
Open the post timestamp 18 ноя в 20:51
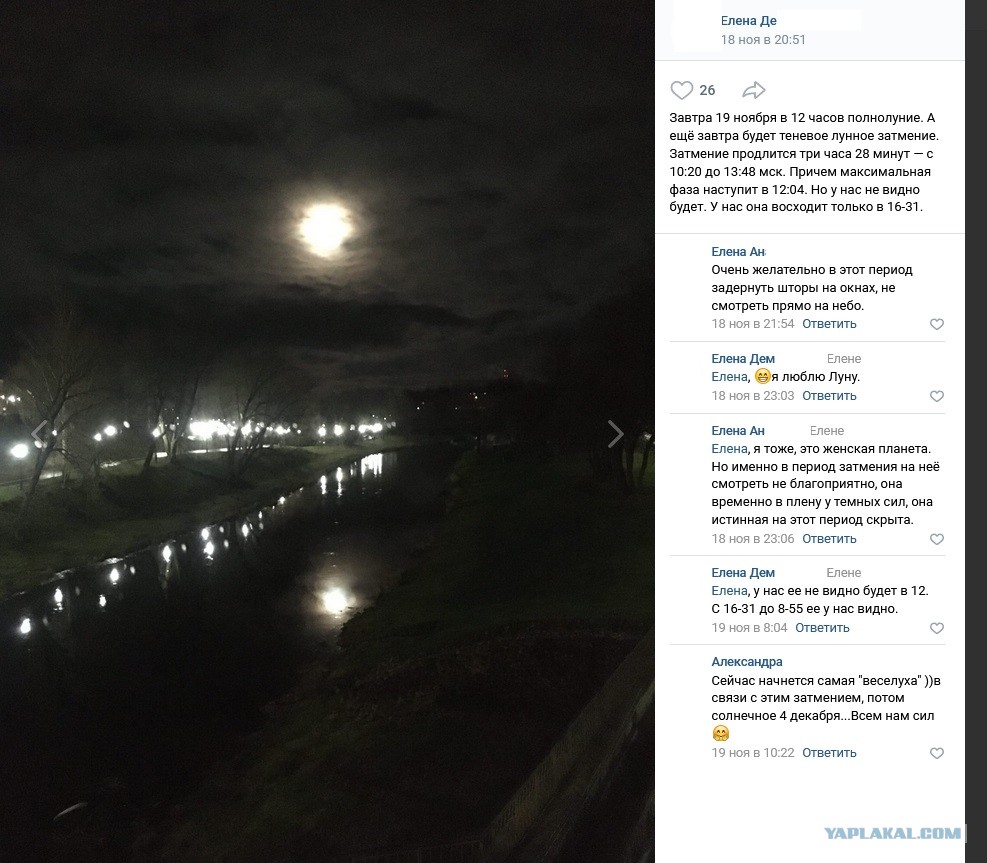(763, 40)
